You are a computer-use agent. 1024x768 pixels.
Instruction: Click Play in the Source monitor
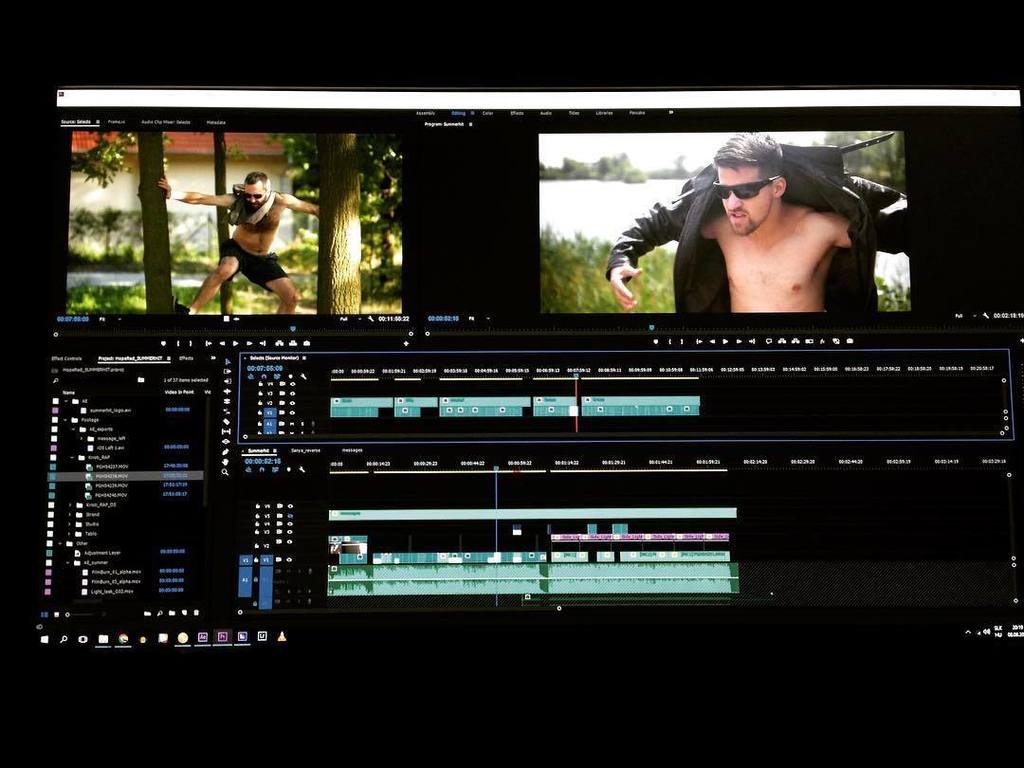click(x=236, y=343)
